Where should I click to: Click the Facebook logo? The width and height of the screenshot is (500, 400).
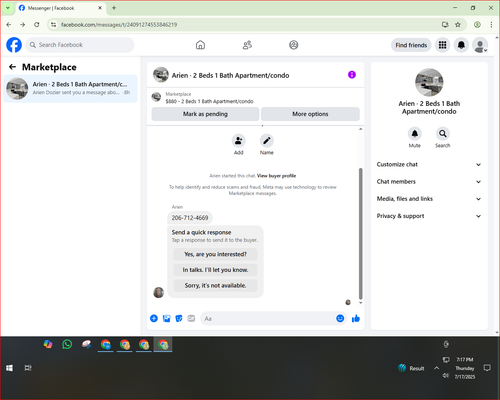click(x=14, y=45)
